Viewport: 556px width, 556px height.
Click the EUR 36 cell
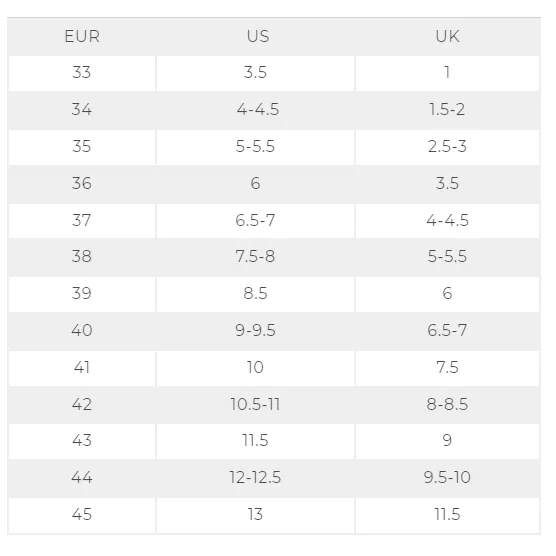[82, 184]
